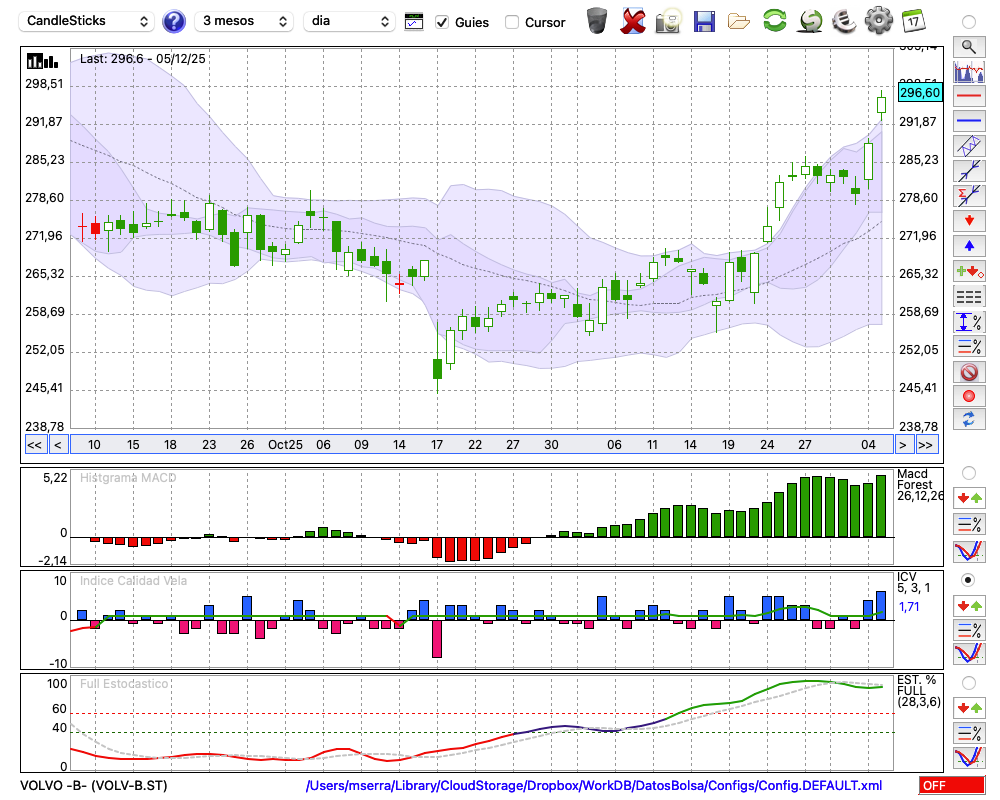
Task: Click the blue floppy disk save icon
Action: [704, 20]
